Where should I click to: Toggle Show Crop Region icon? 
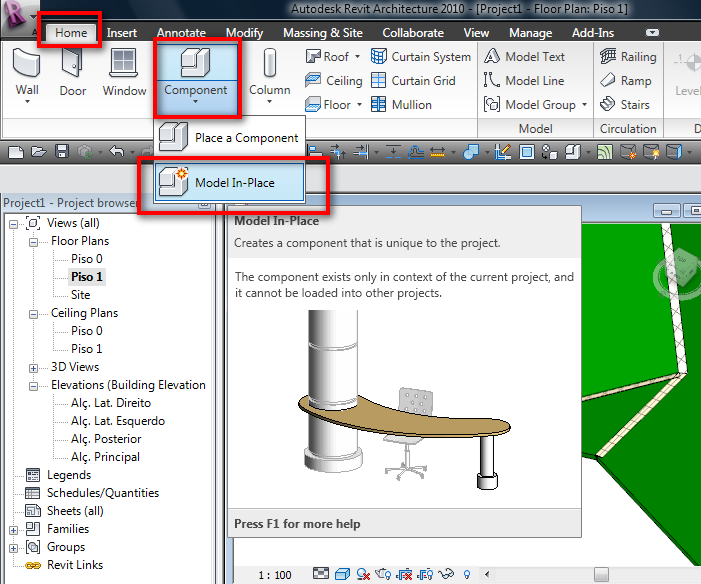(x=425, y=574)
